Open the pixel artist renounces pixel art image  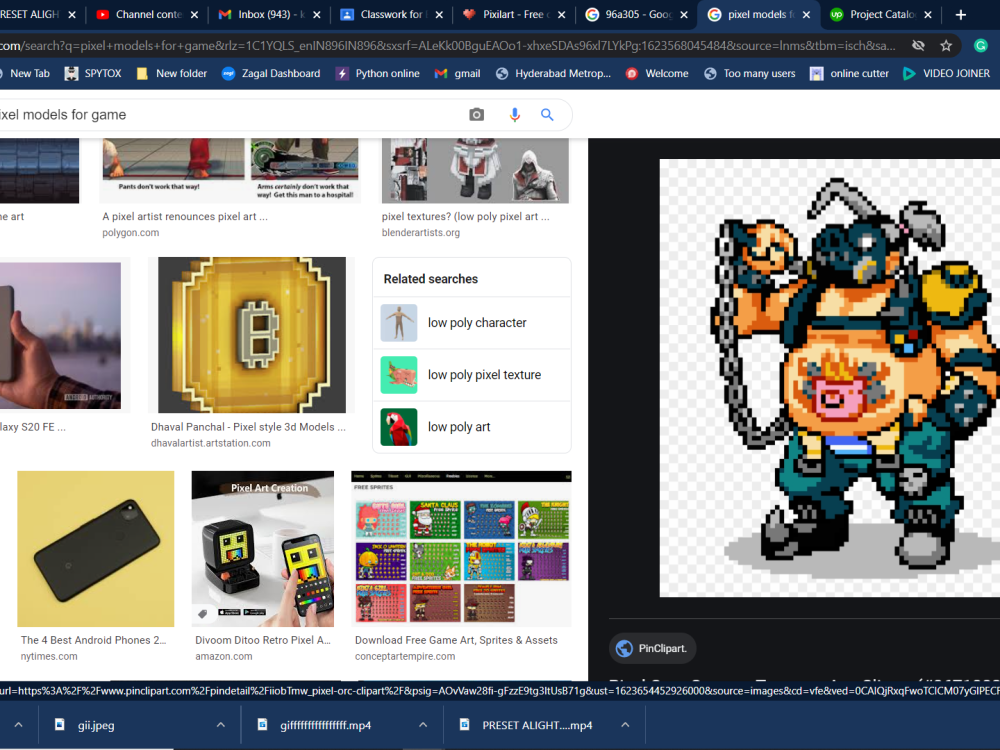pos(230,171)
